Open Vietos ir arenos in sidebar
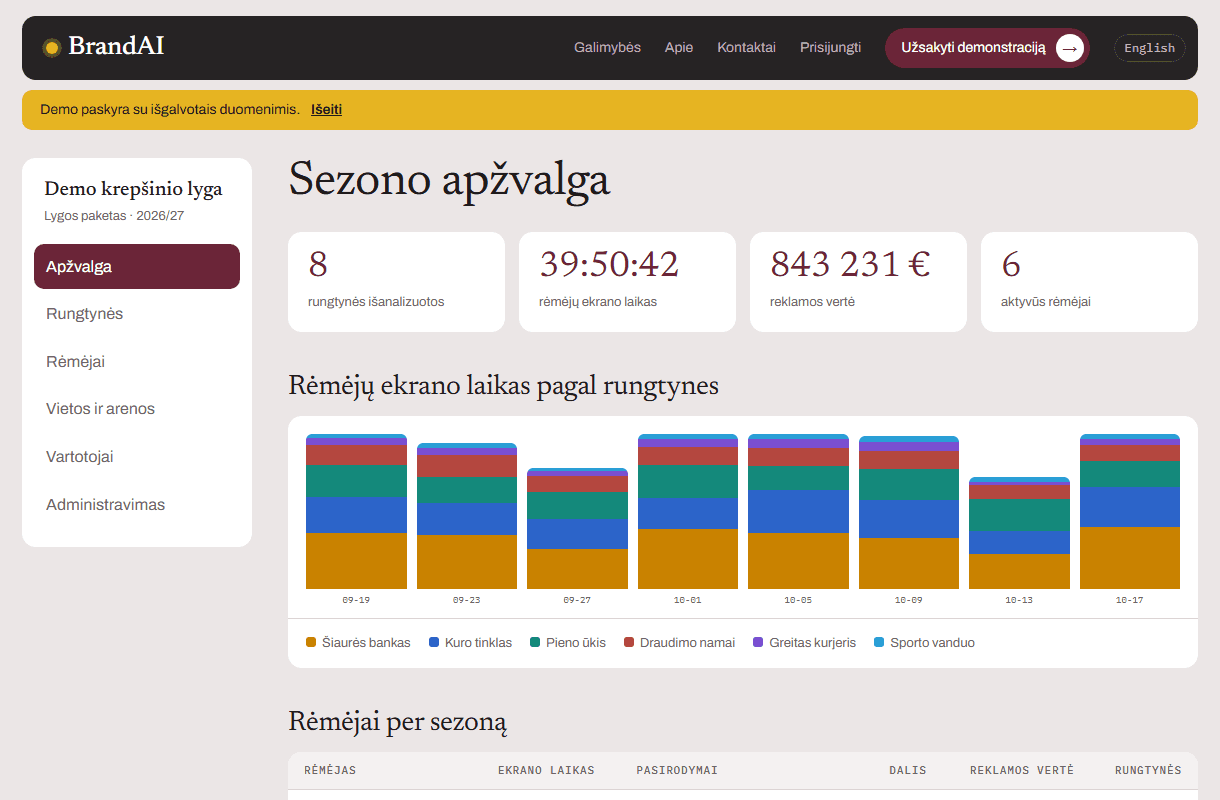The width and height of the screenshot is (1220, 800). pos(137,409)
